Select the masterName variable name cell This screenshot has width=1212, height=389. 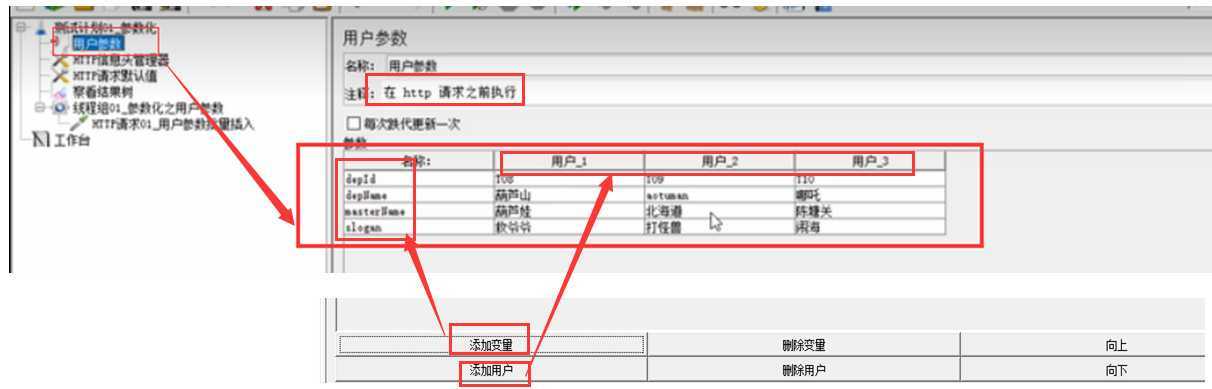[417, 211]
